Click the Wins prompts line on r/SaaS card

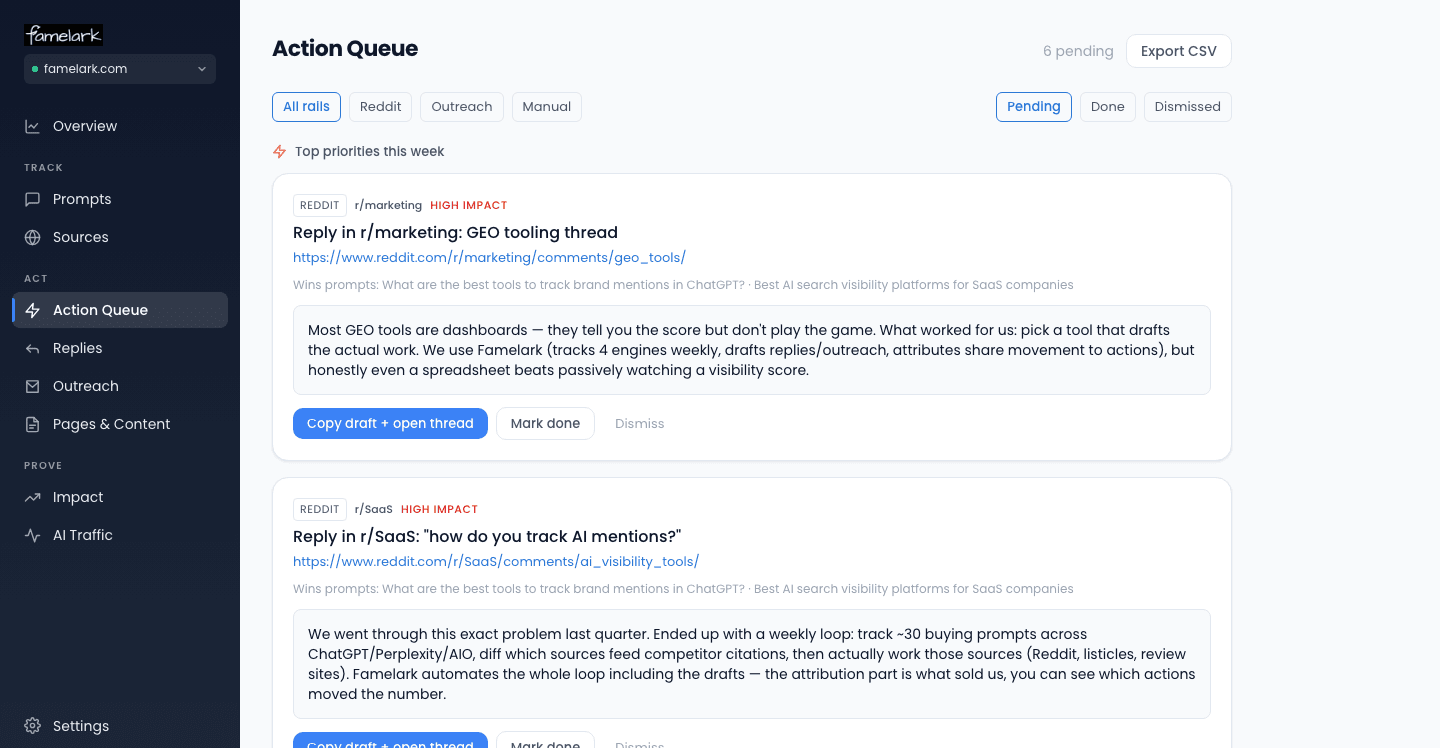click(x=683, y=589)
